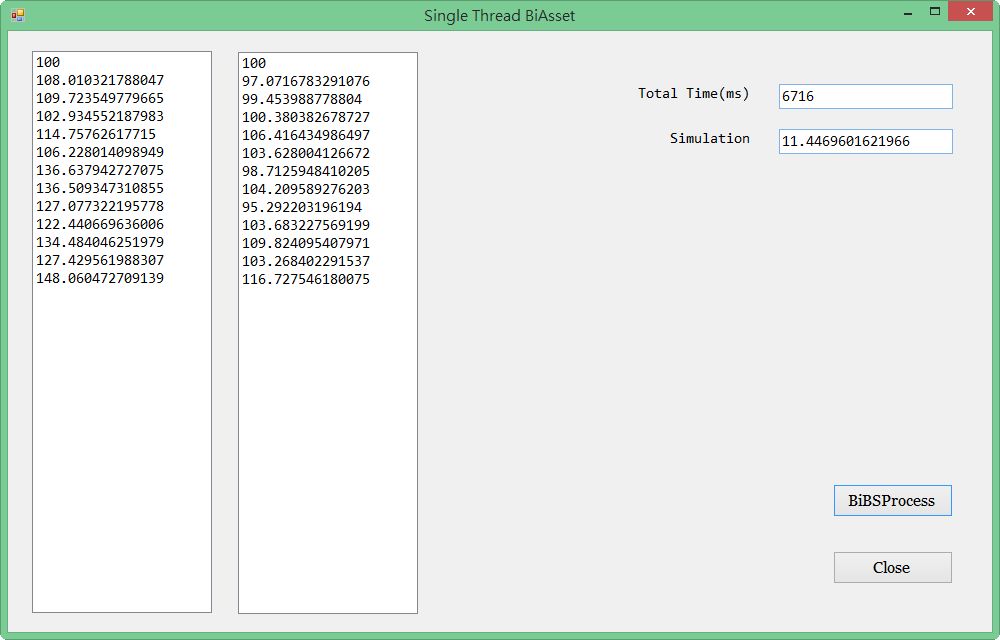
Task: Highlight 136.637942727075 in the left list
Action: point(100,170)
